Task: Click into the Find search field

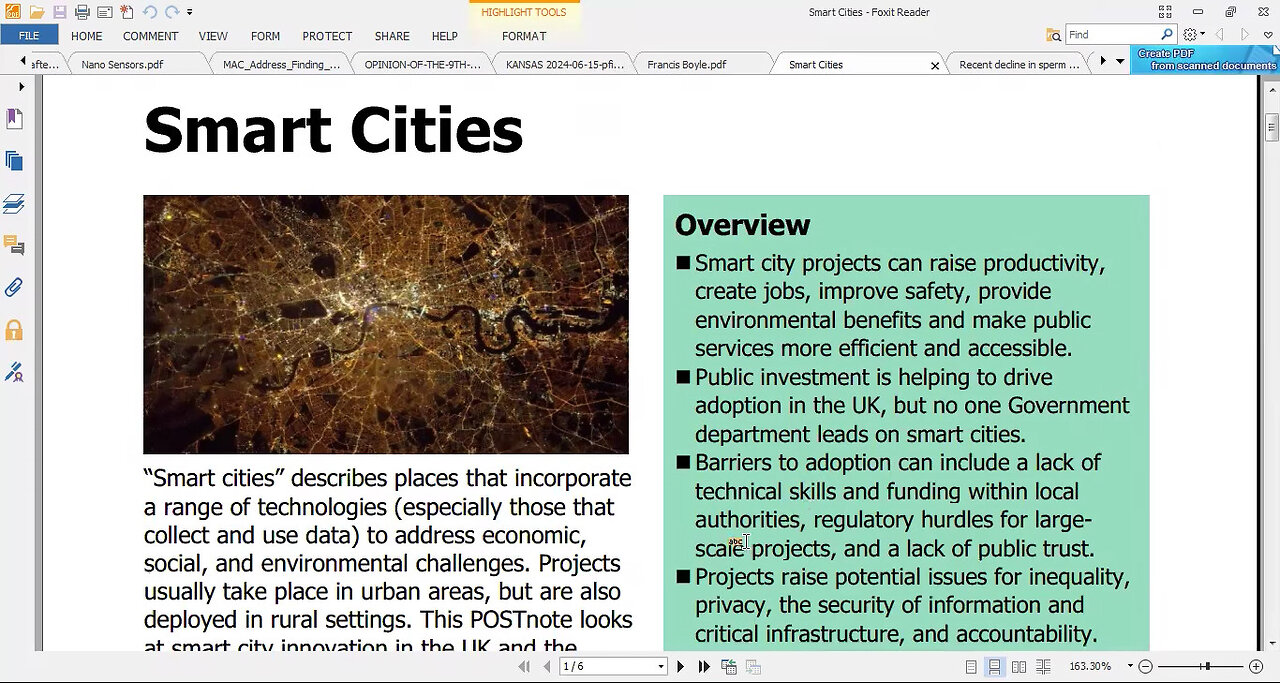Action: 1111,35
